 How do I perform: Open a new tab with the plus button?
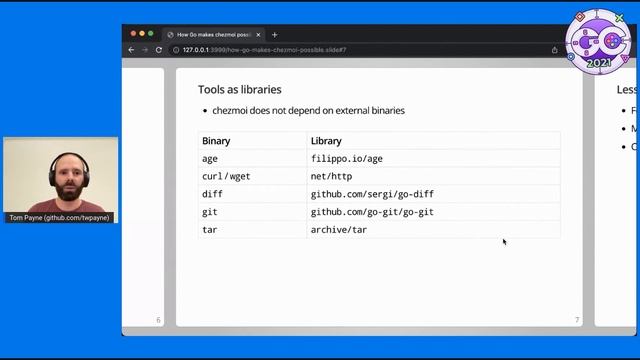point(275,35)
